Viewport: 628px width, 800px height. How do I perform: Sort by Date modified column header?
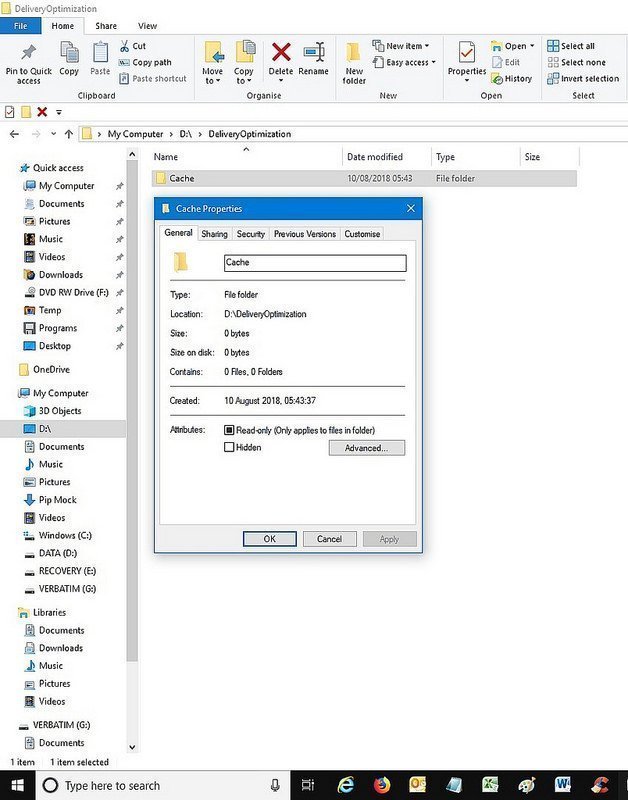[x=374, y=157]
